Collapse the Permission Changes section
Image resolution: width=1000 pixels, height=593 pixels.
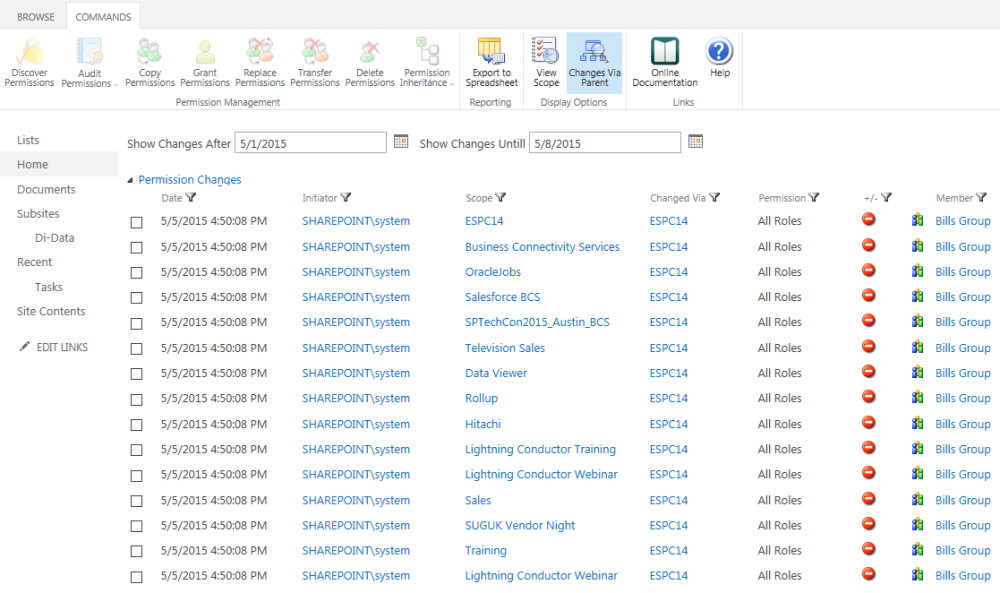[x=130, y=180]
